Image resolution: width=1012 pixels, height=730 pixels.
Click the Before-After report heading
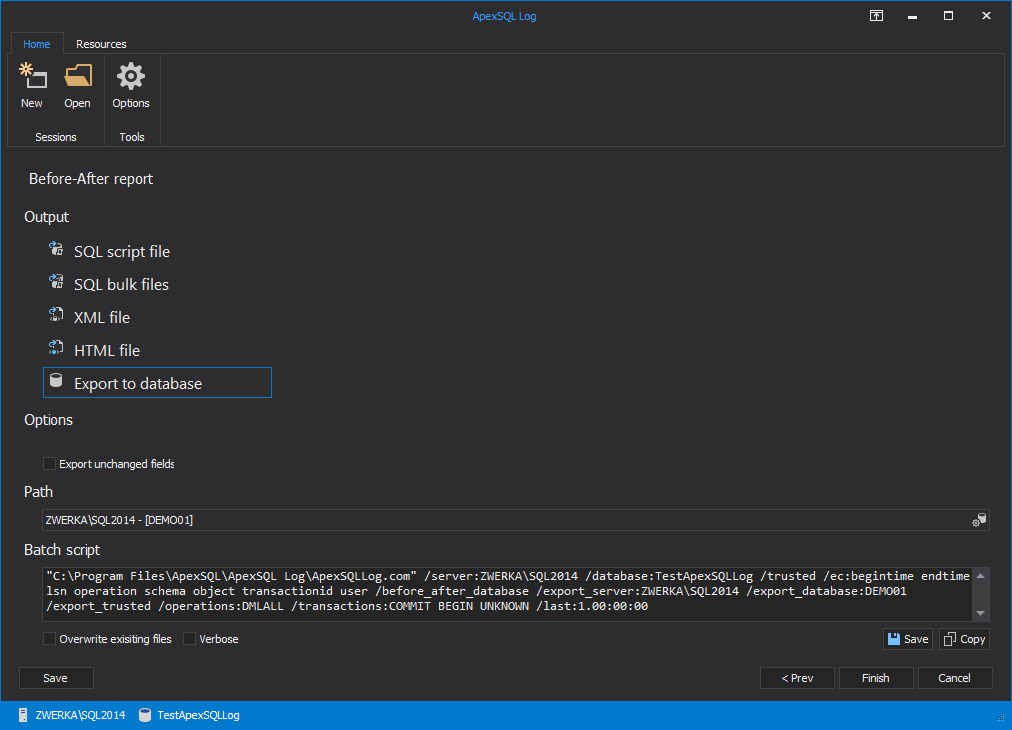91,179
